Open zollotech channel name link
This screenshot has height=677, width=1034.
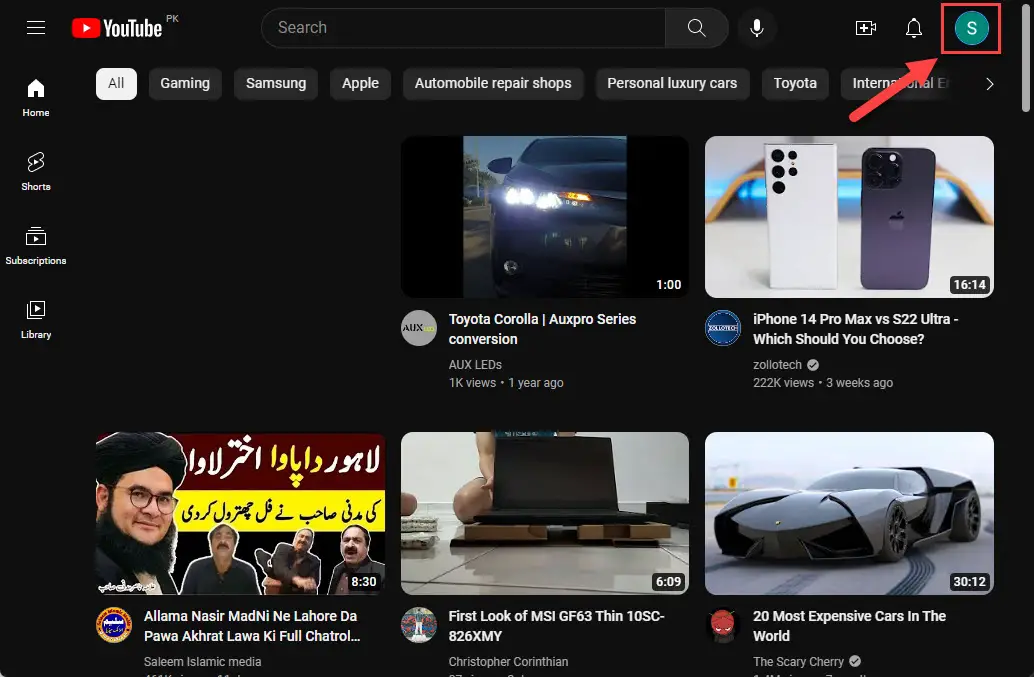(x=777, y=365)
